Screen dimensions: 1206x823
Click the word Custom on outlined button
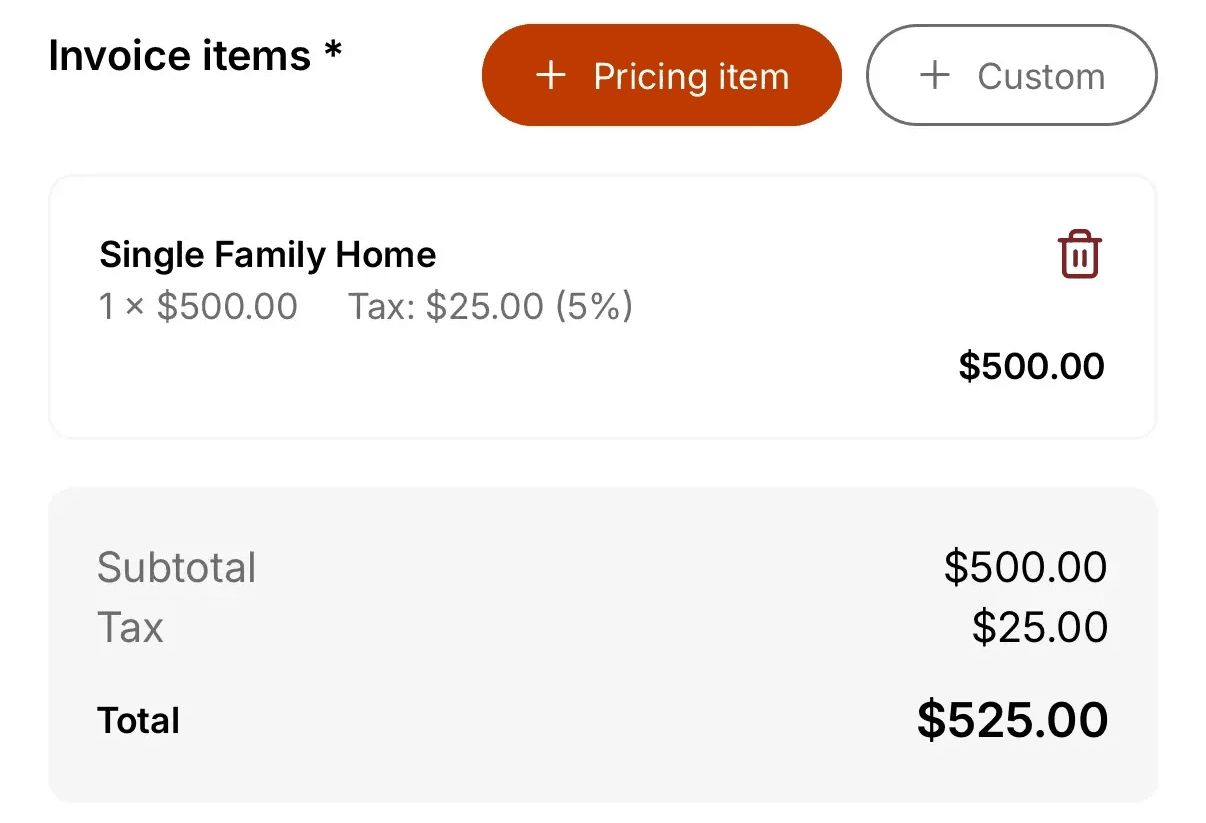(1041, 76)
